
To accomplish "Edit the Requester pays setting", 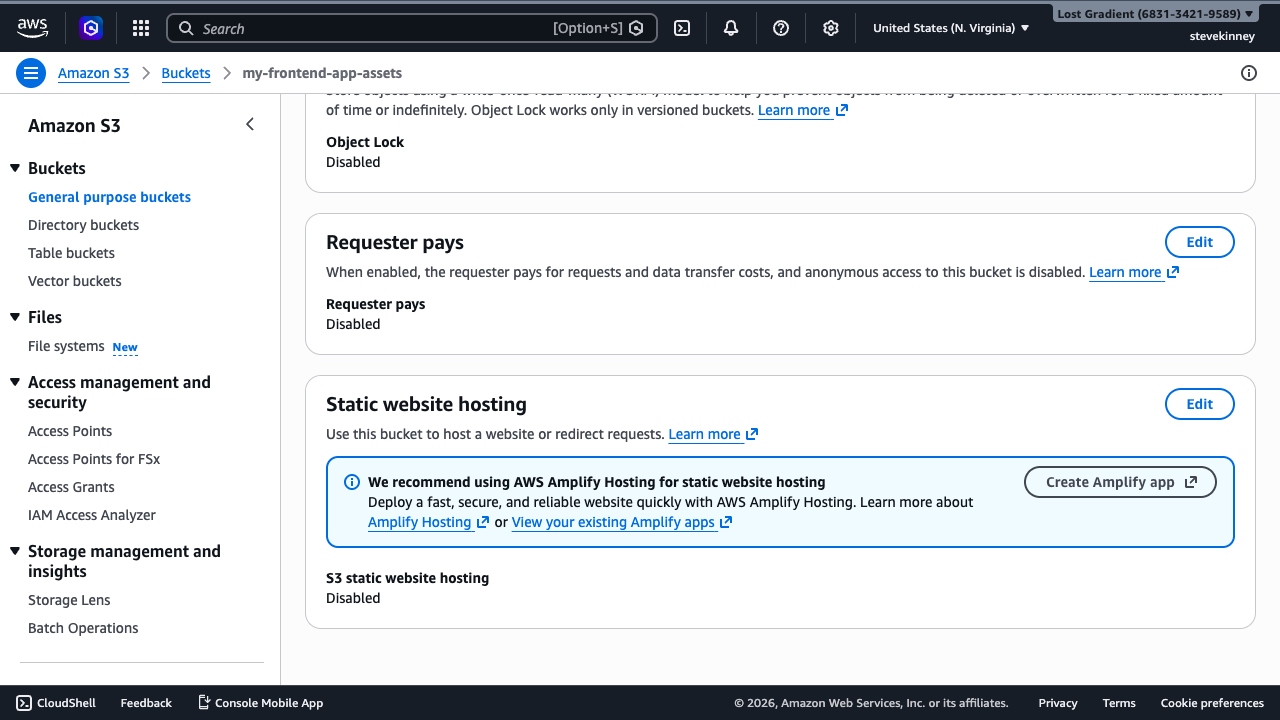I will 1200,242.
